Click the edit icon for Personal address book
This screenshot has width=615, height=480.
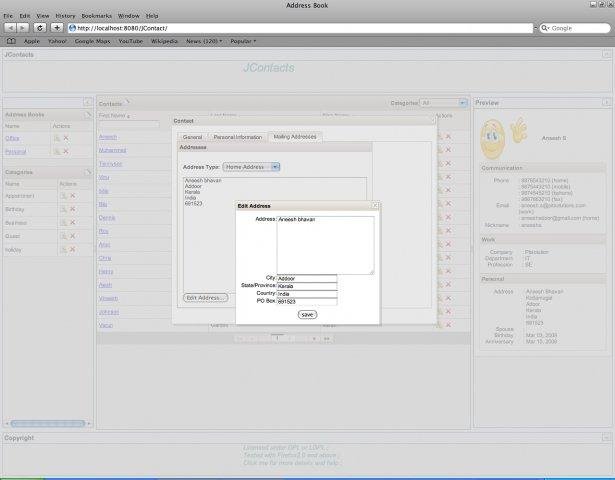[57, 151]
